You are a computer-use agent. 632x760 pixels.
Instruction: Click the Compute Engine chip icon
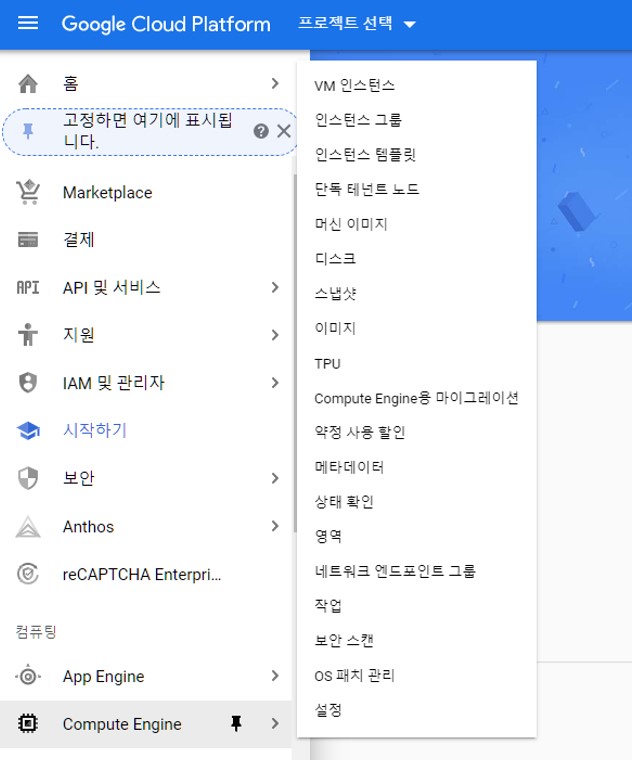28,724
